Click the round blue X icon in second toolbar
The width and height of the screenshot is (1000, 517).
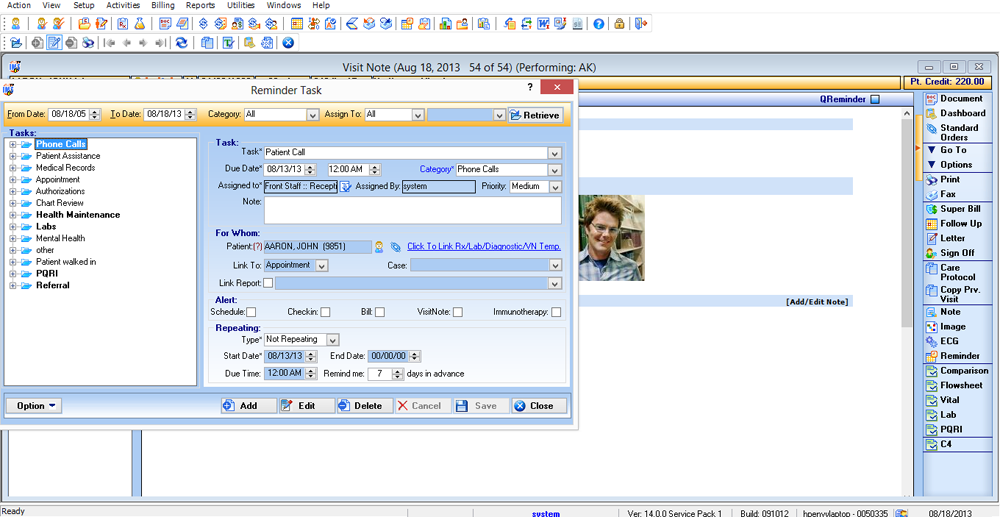click(x=288, y=43)
